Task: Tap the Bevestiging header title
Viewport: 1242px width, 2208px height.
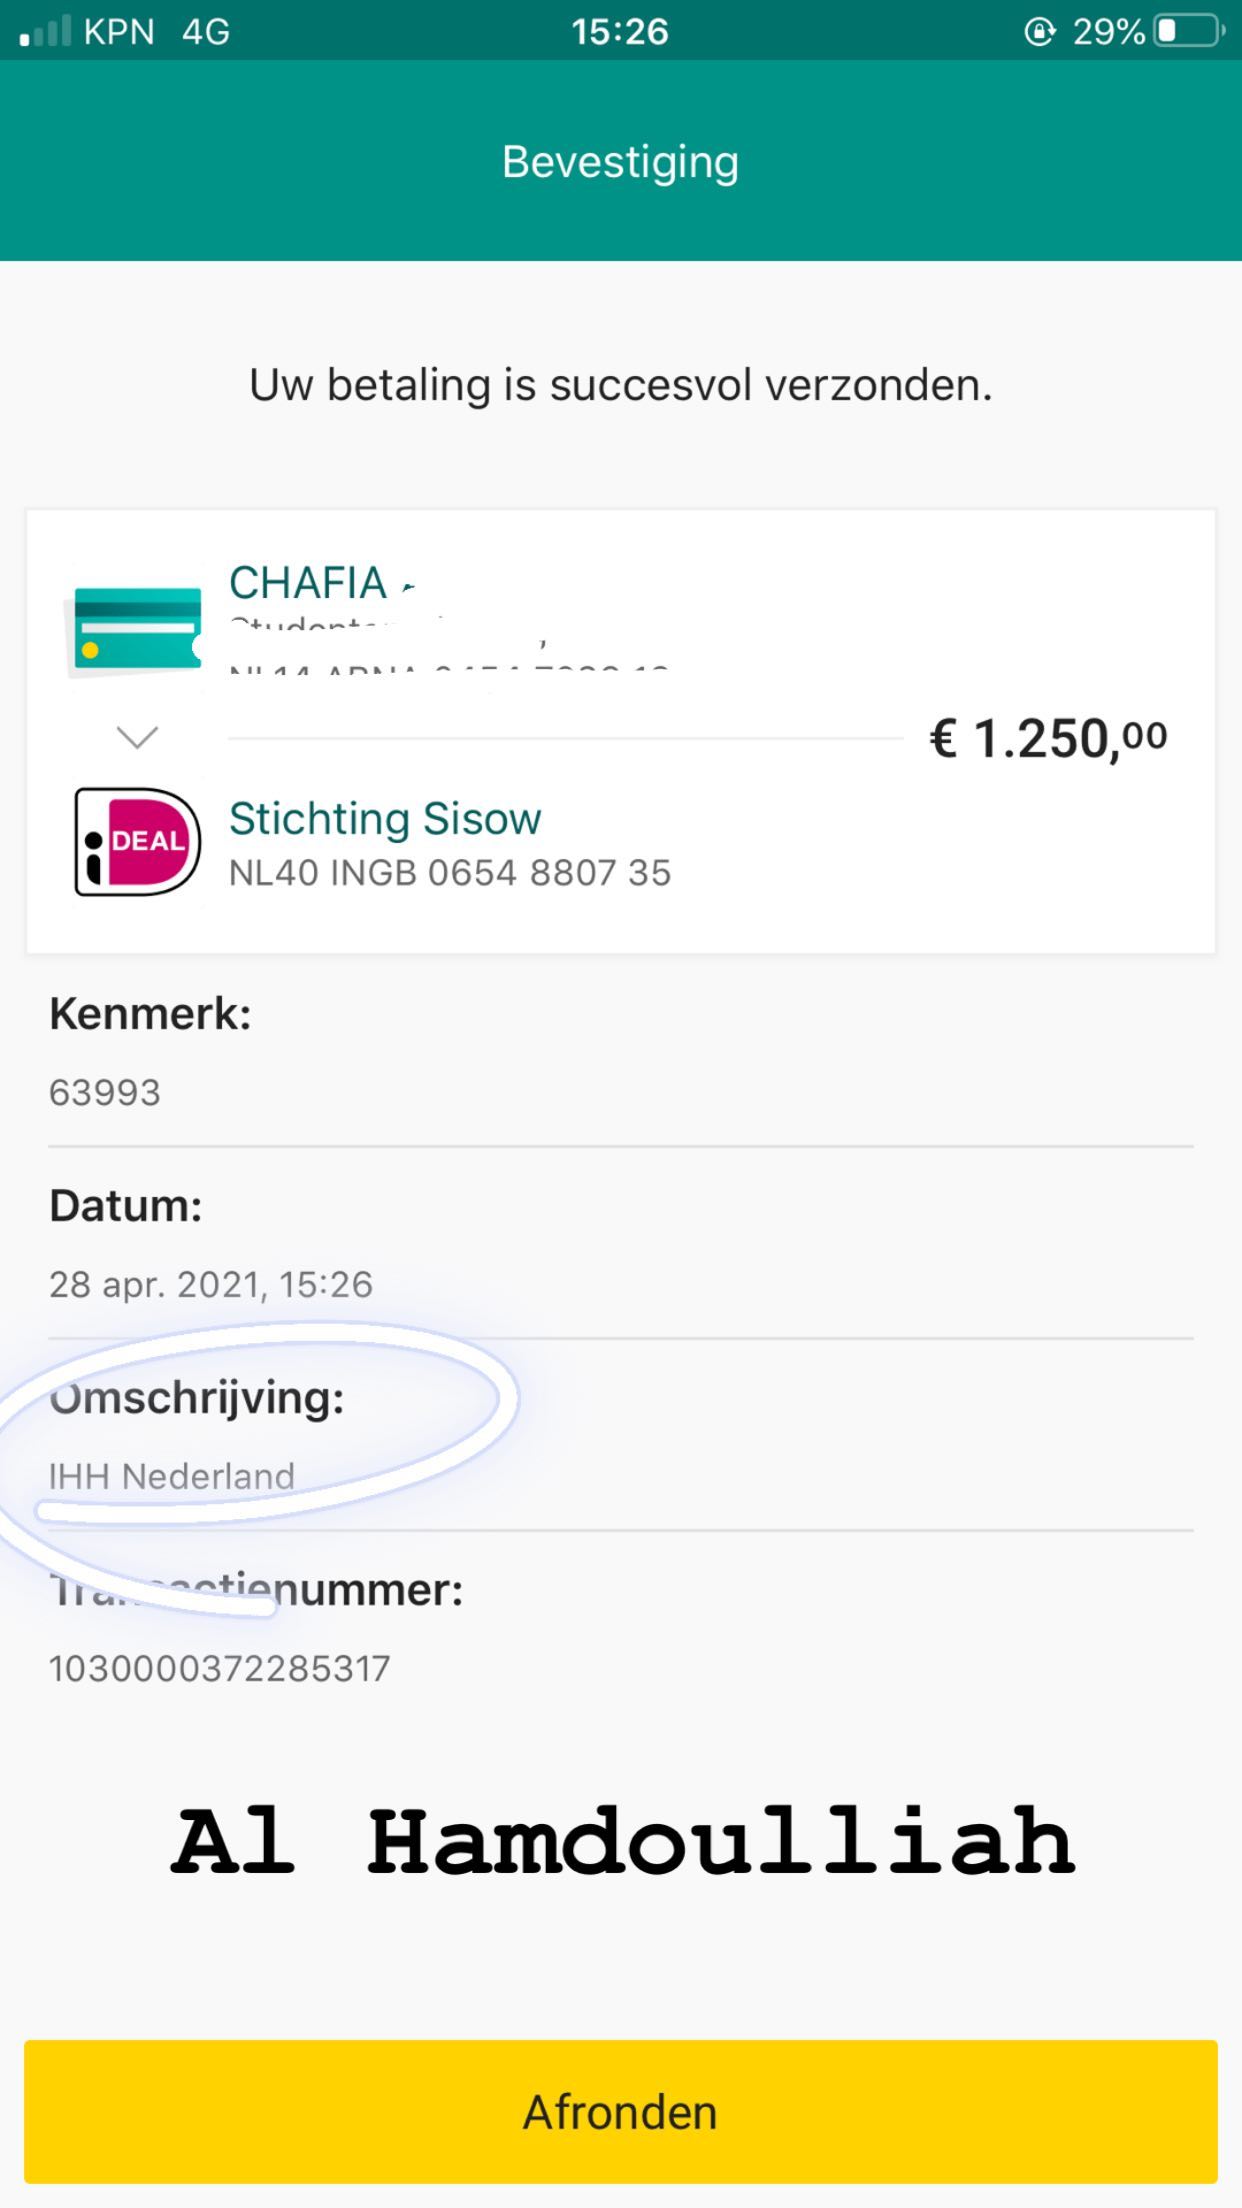Action: (x=620, y=162)
